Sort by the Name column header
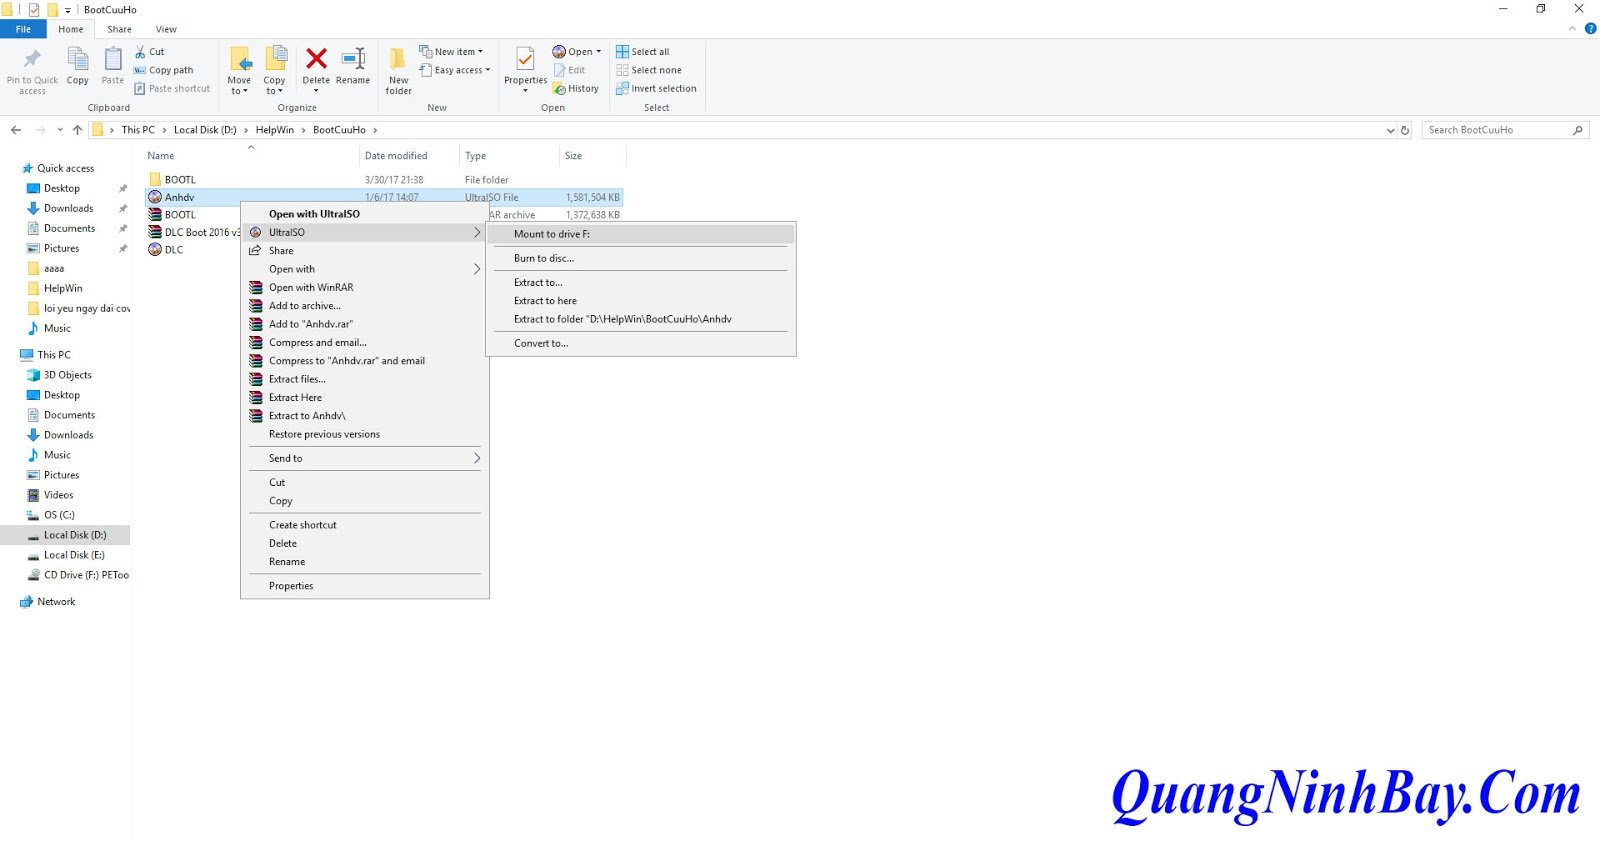Screen dimensions: 1600x841 pos(251,156)
